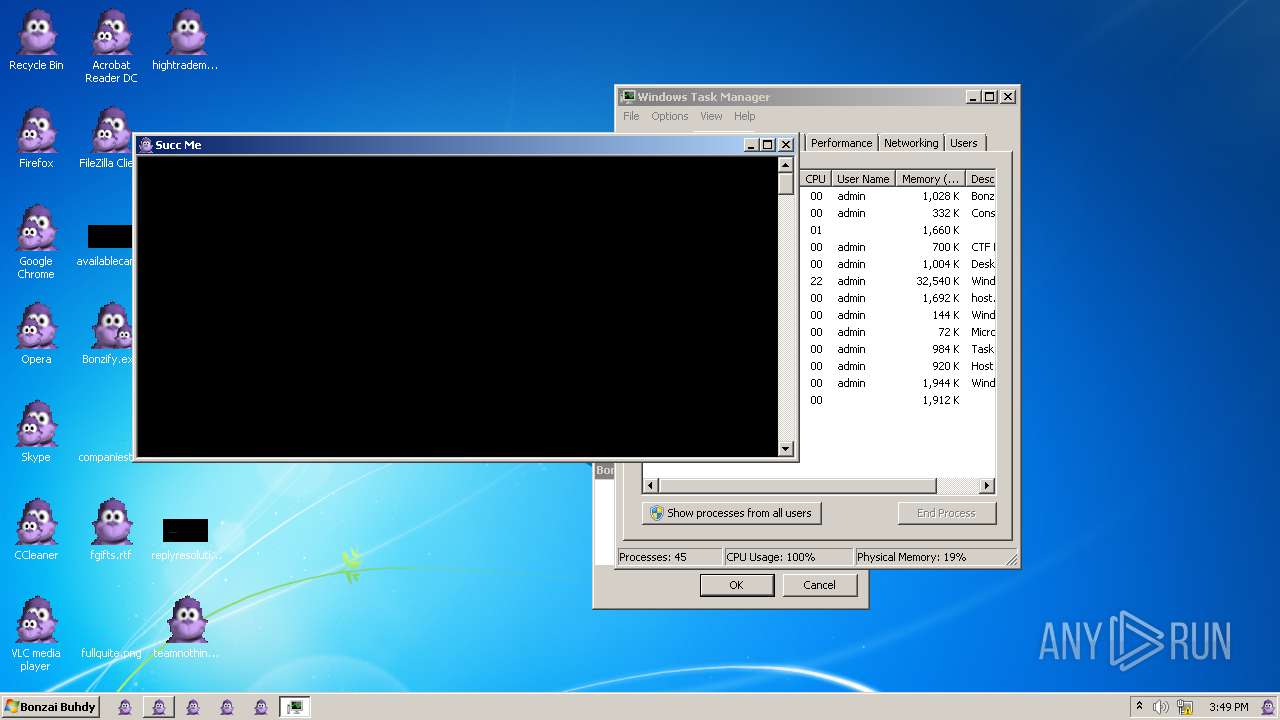Open Task Manager Options menu
Image resolution: width=1280 pixels, height=720 pixels.
(670, 116)
